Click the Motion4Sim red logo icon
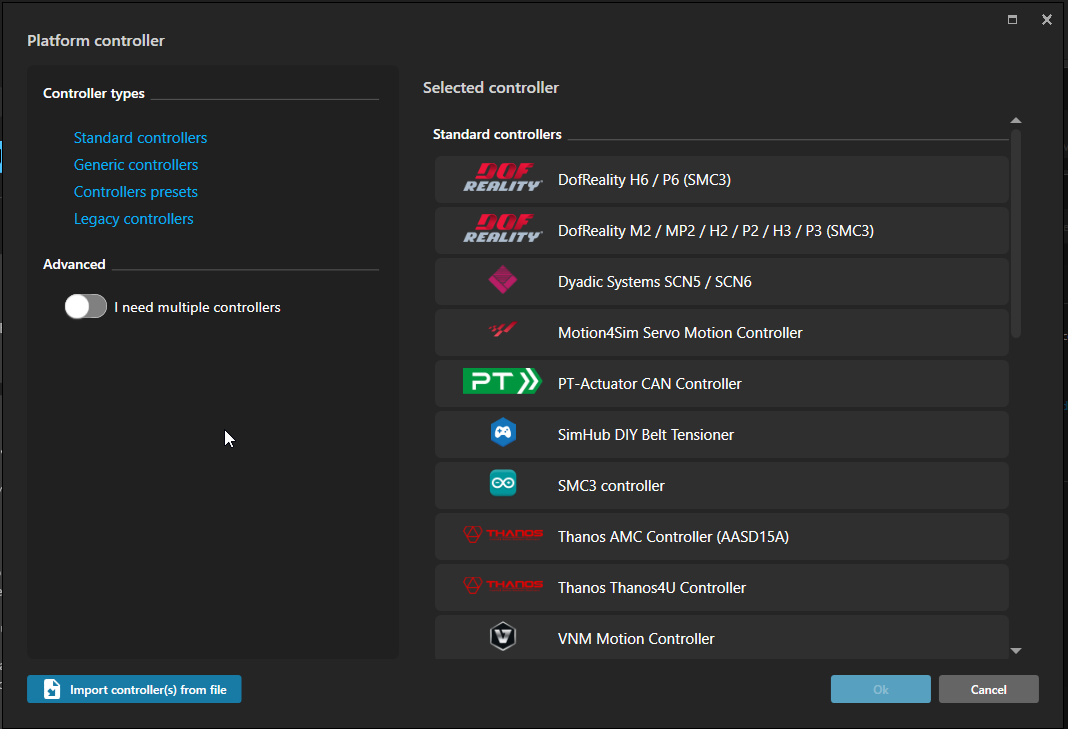Screen dimensions: 1068x729 502,332
